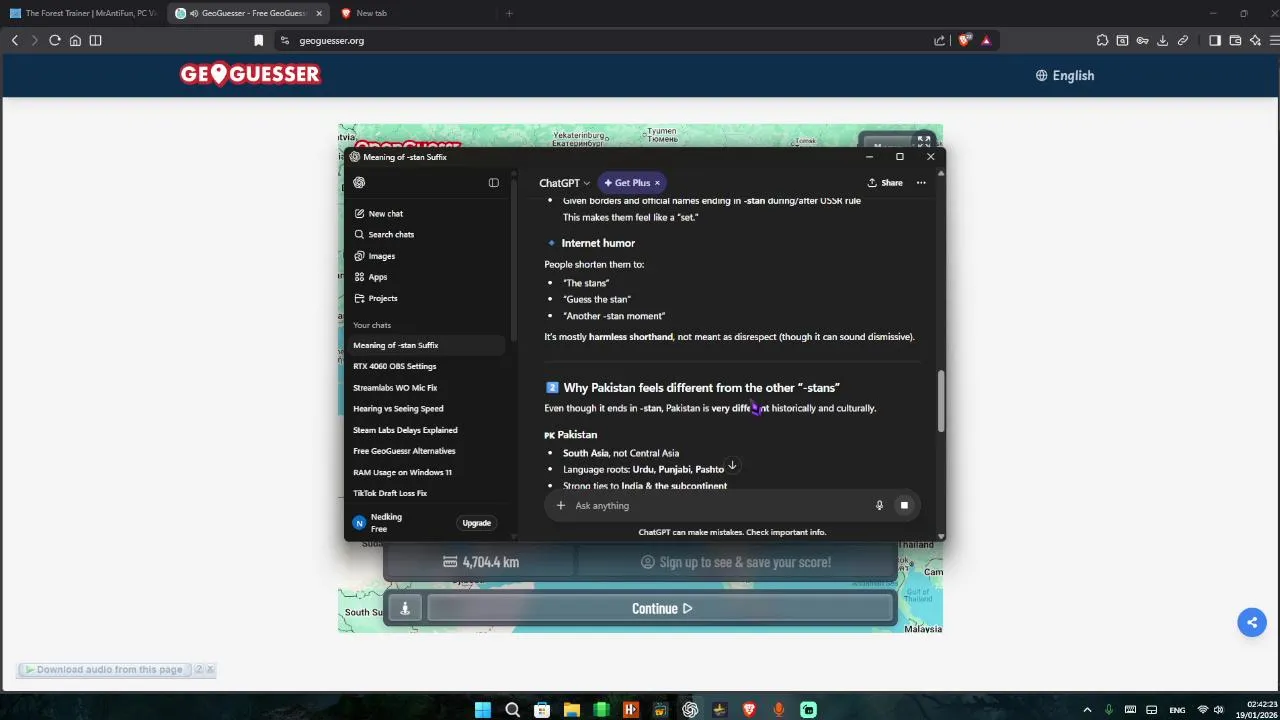Screen dimensions: 1280x720
Task: Open browser downloads panel
Action: pos(1162,41)
